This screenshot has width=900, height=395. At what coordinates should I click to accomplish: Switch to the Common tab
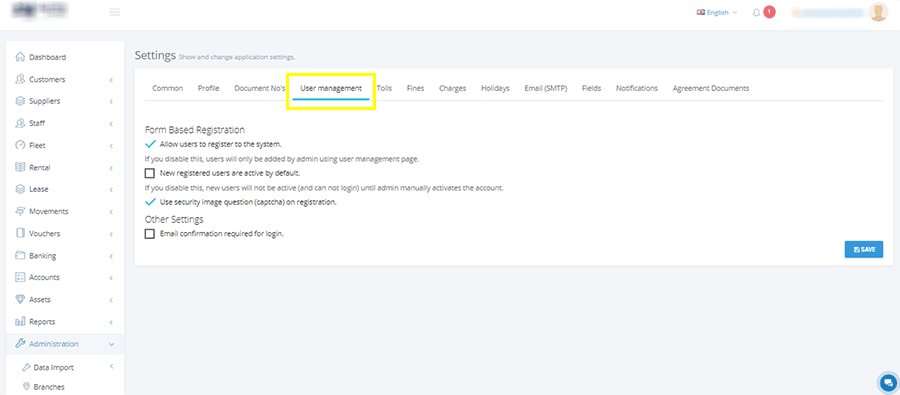pos(168,88)
